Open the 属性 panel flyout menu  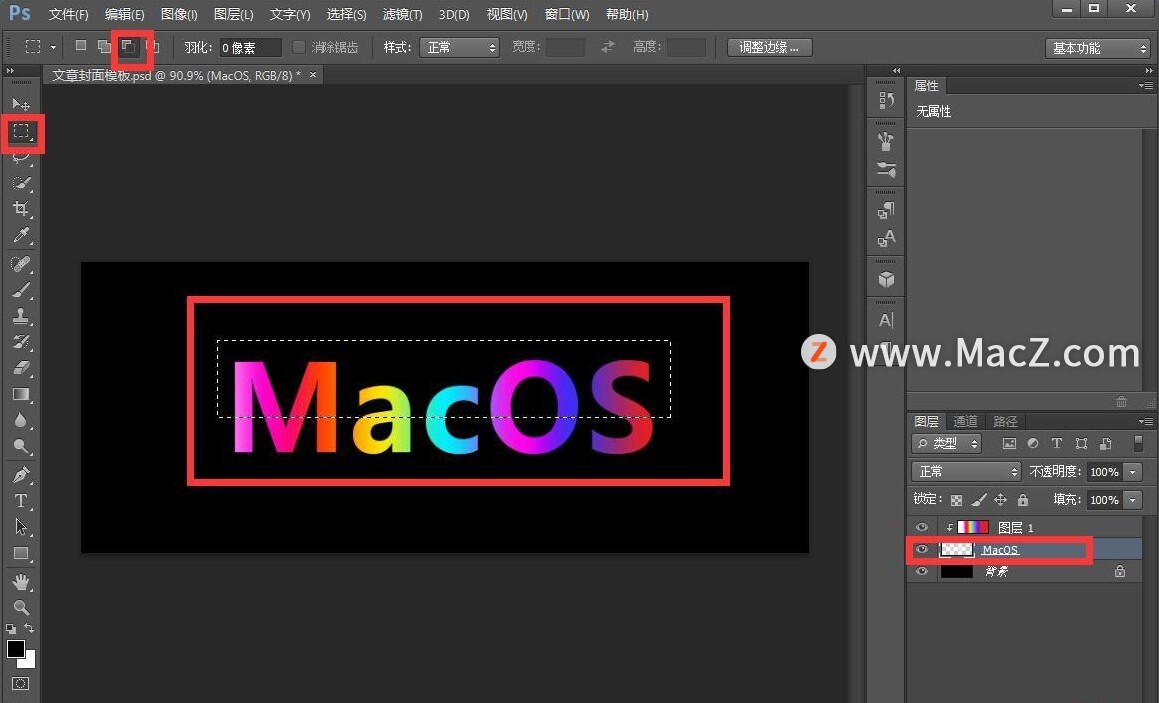(1146, 86)
